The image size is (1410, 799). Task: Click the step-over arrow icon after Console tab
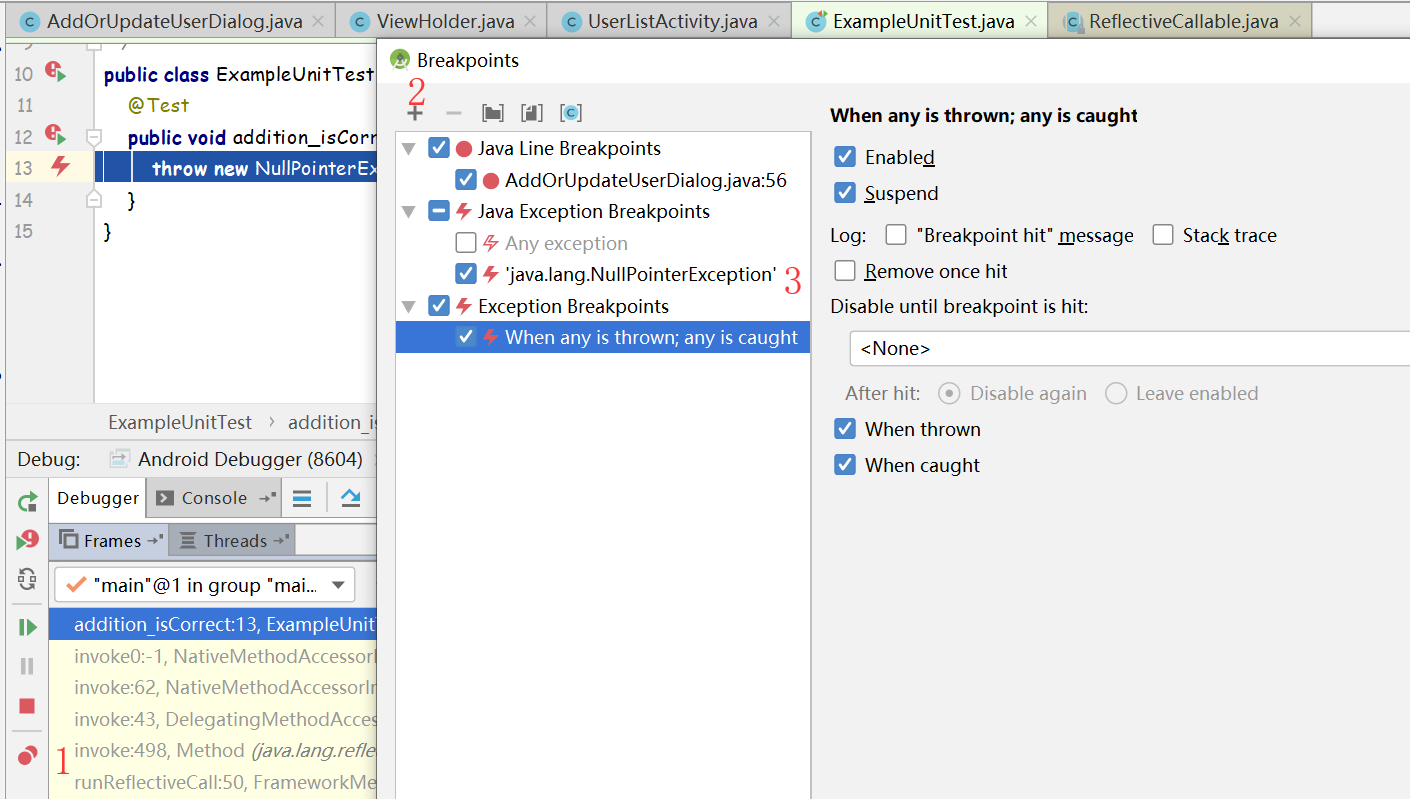tap(351, 498)
